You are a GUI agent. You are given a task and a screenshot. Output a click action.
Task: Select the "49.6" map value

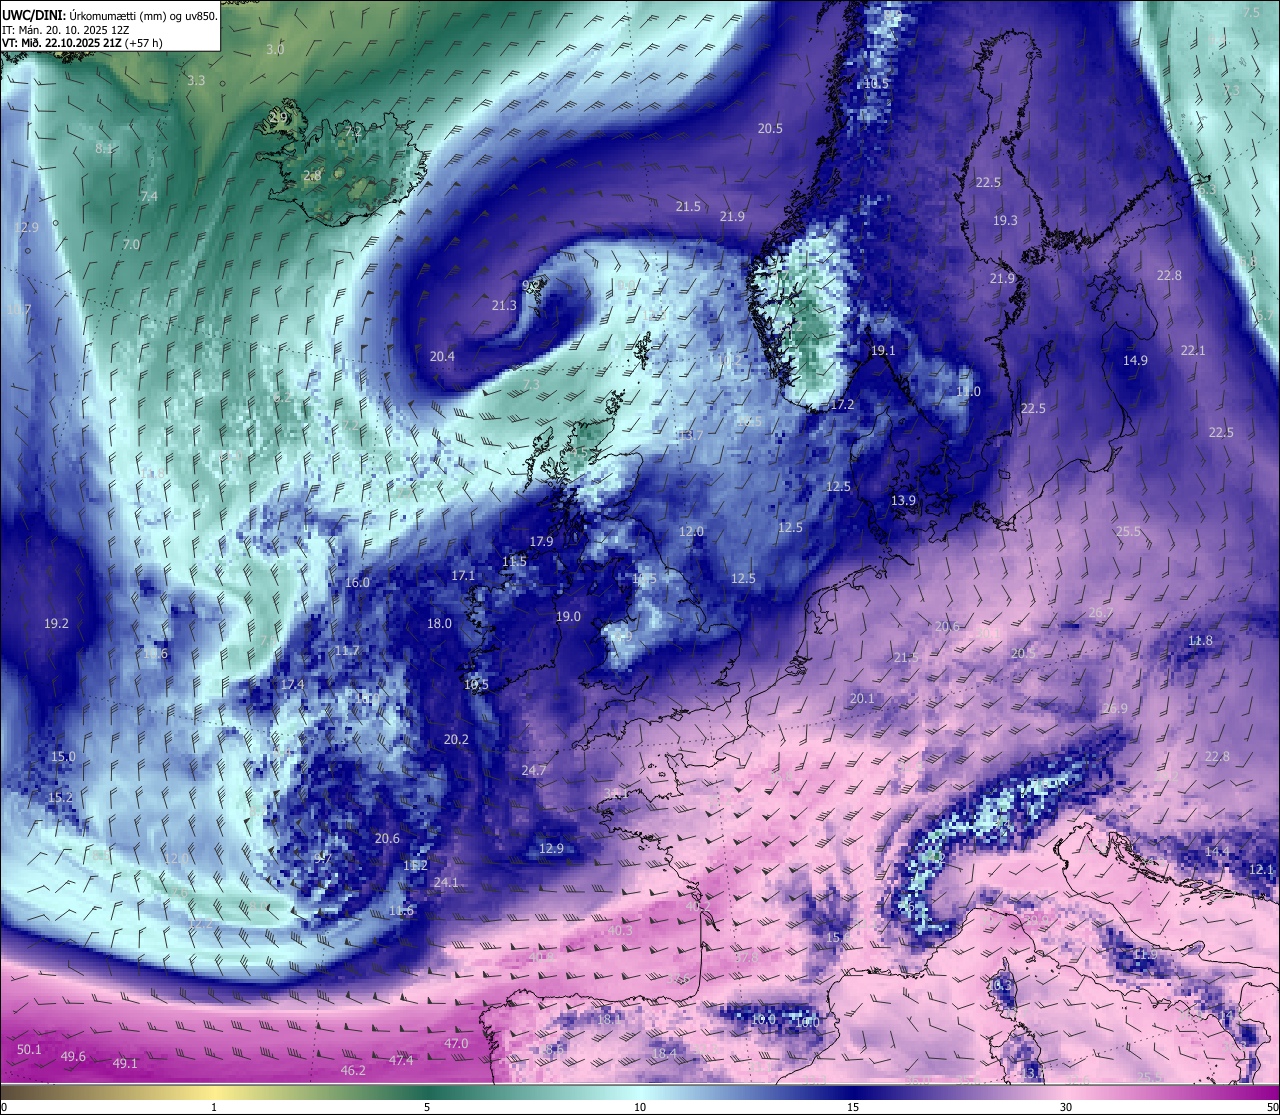73,1056
